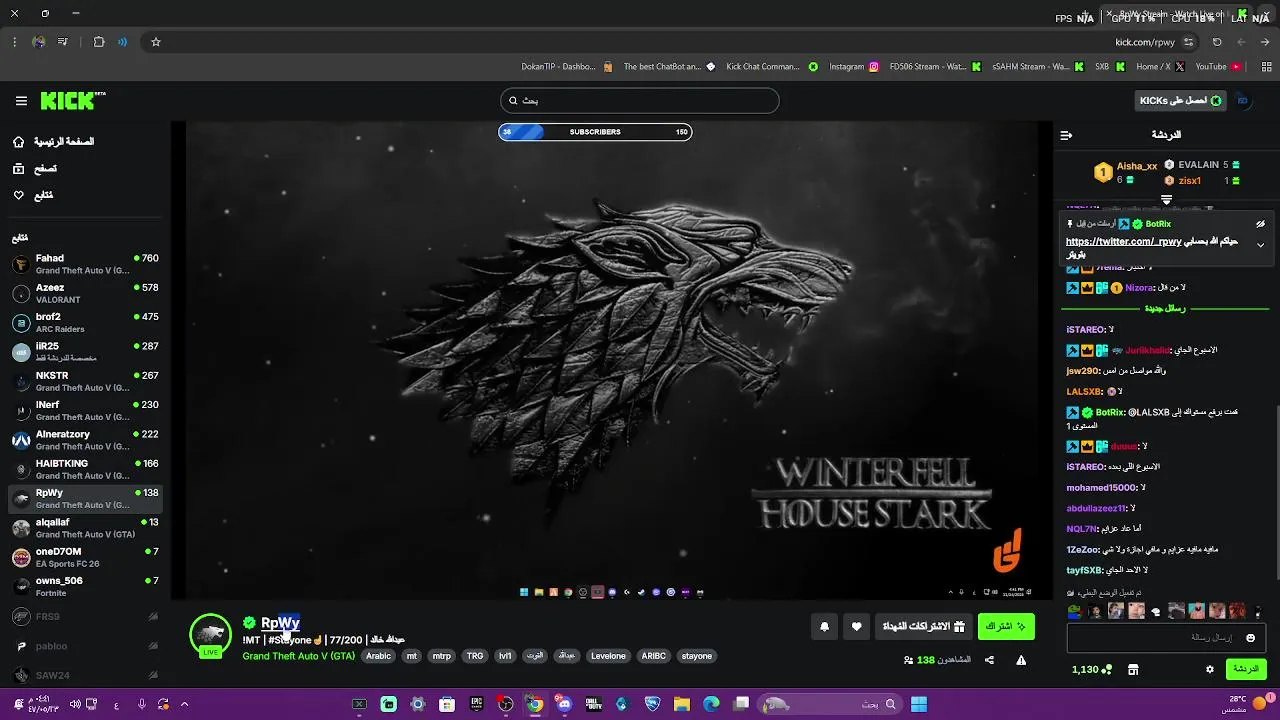This screenshot has height=720, width=1280.
Task: Click the stayone tag
Action: pos(697,656)
